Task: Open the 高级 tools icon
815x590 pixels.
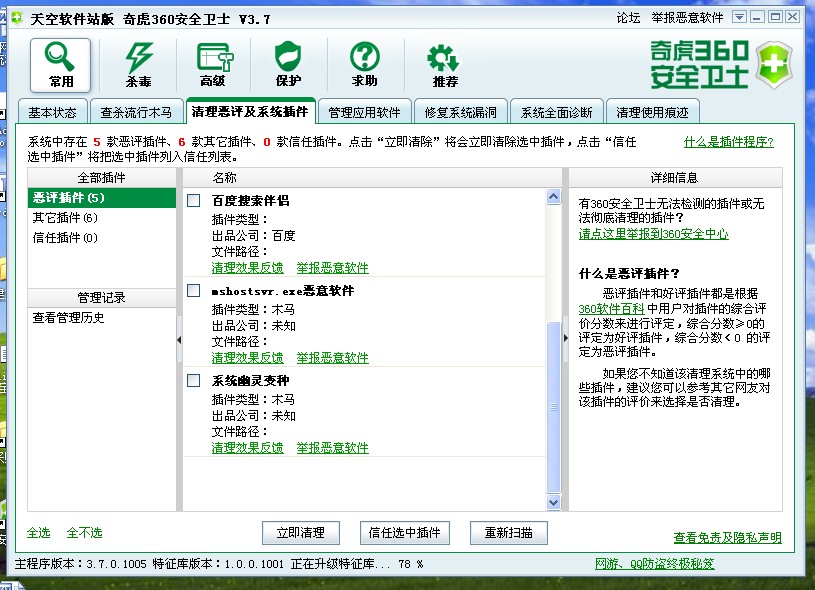Action: point(214,65)
